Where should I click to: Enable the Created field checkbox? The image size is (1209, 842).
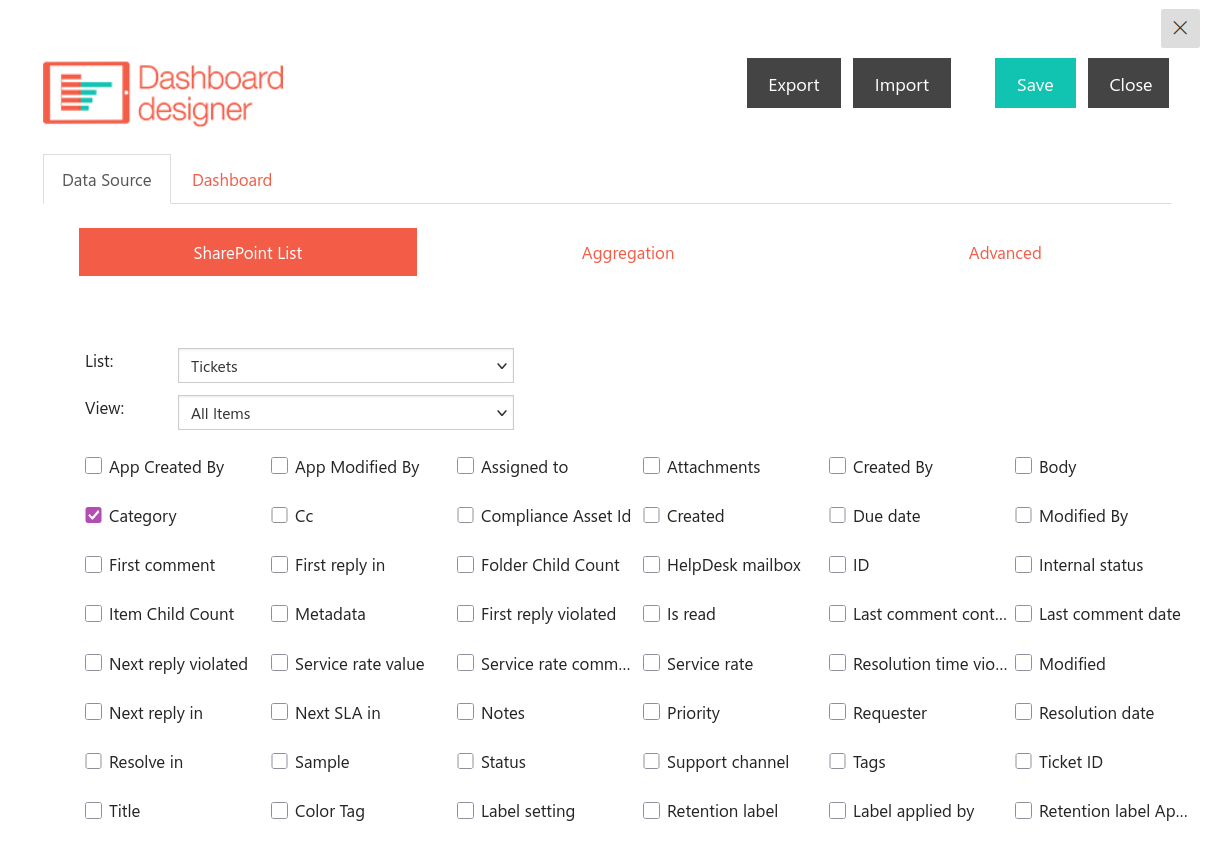click(x=651, y=515)
